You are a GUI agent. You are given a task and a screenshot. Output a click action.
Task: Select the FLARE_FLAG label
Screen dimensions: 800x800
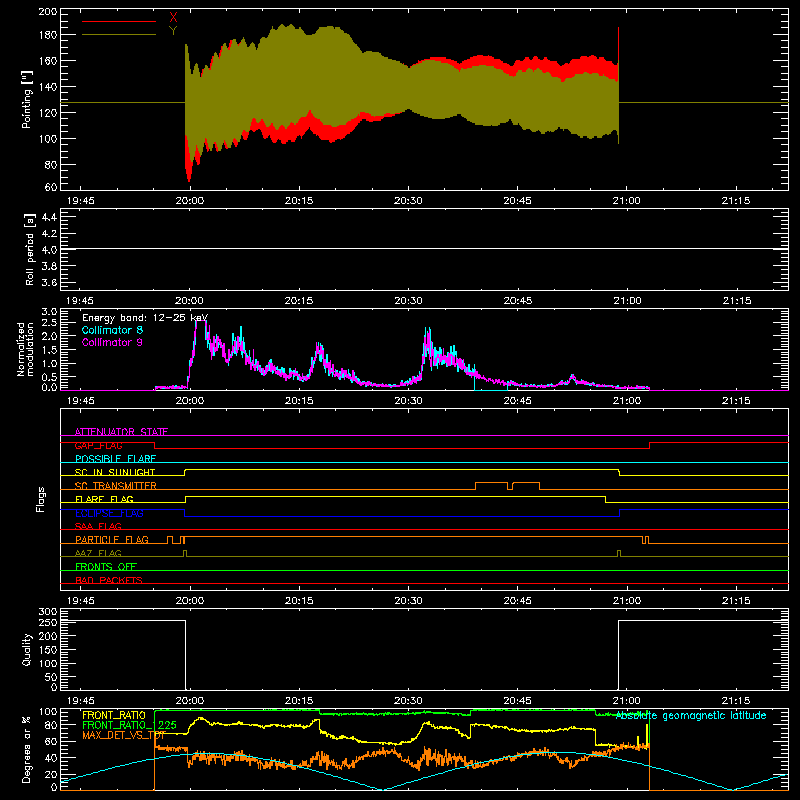click(104, 499)
